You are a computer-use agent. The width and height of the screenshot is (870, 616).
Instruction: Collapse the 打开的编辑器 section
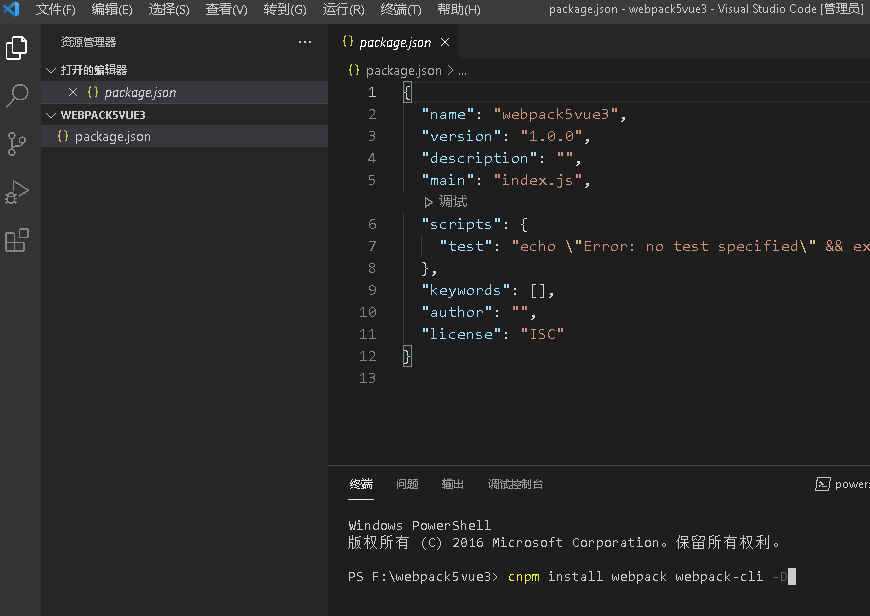51,70
